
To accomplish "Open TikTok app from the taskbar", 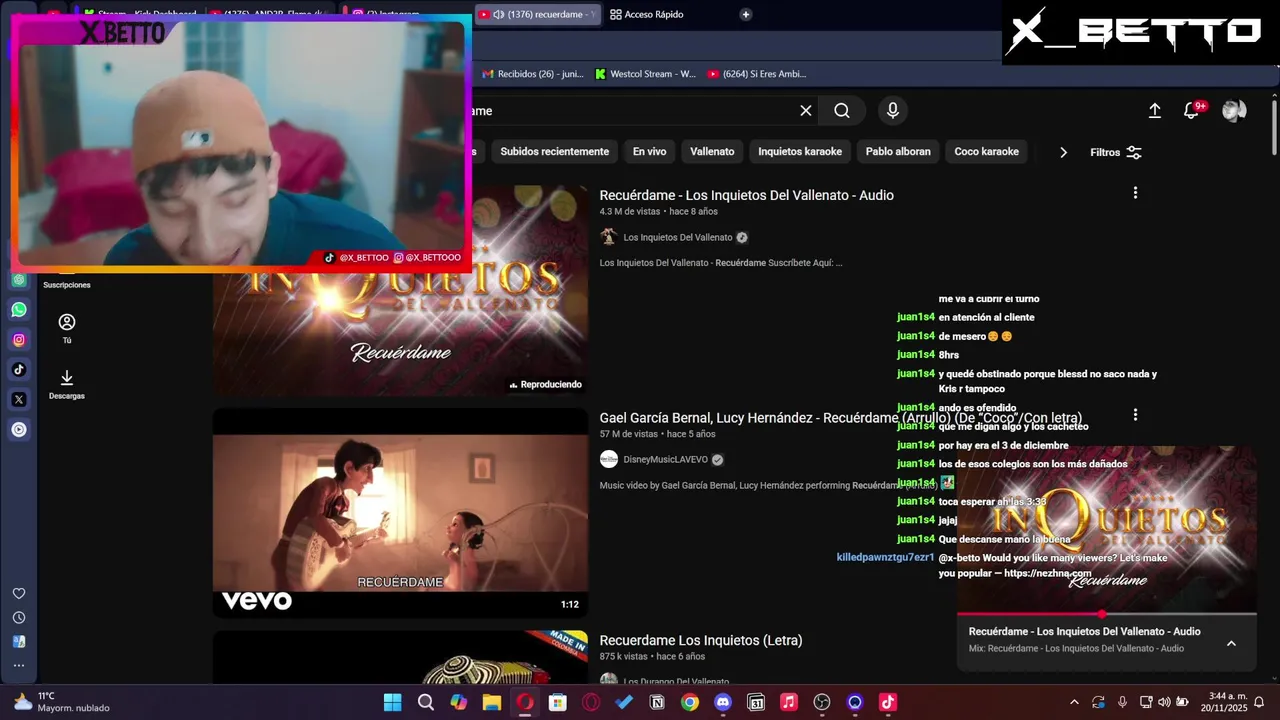I will tap(888, 702).
